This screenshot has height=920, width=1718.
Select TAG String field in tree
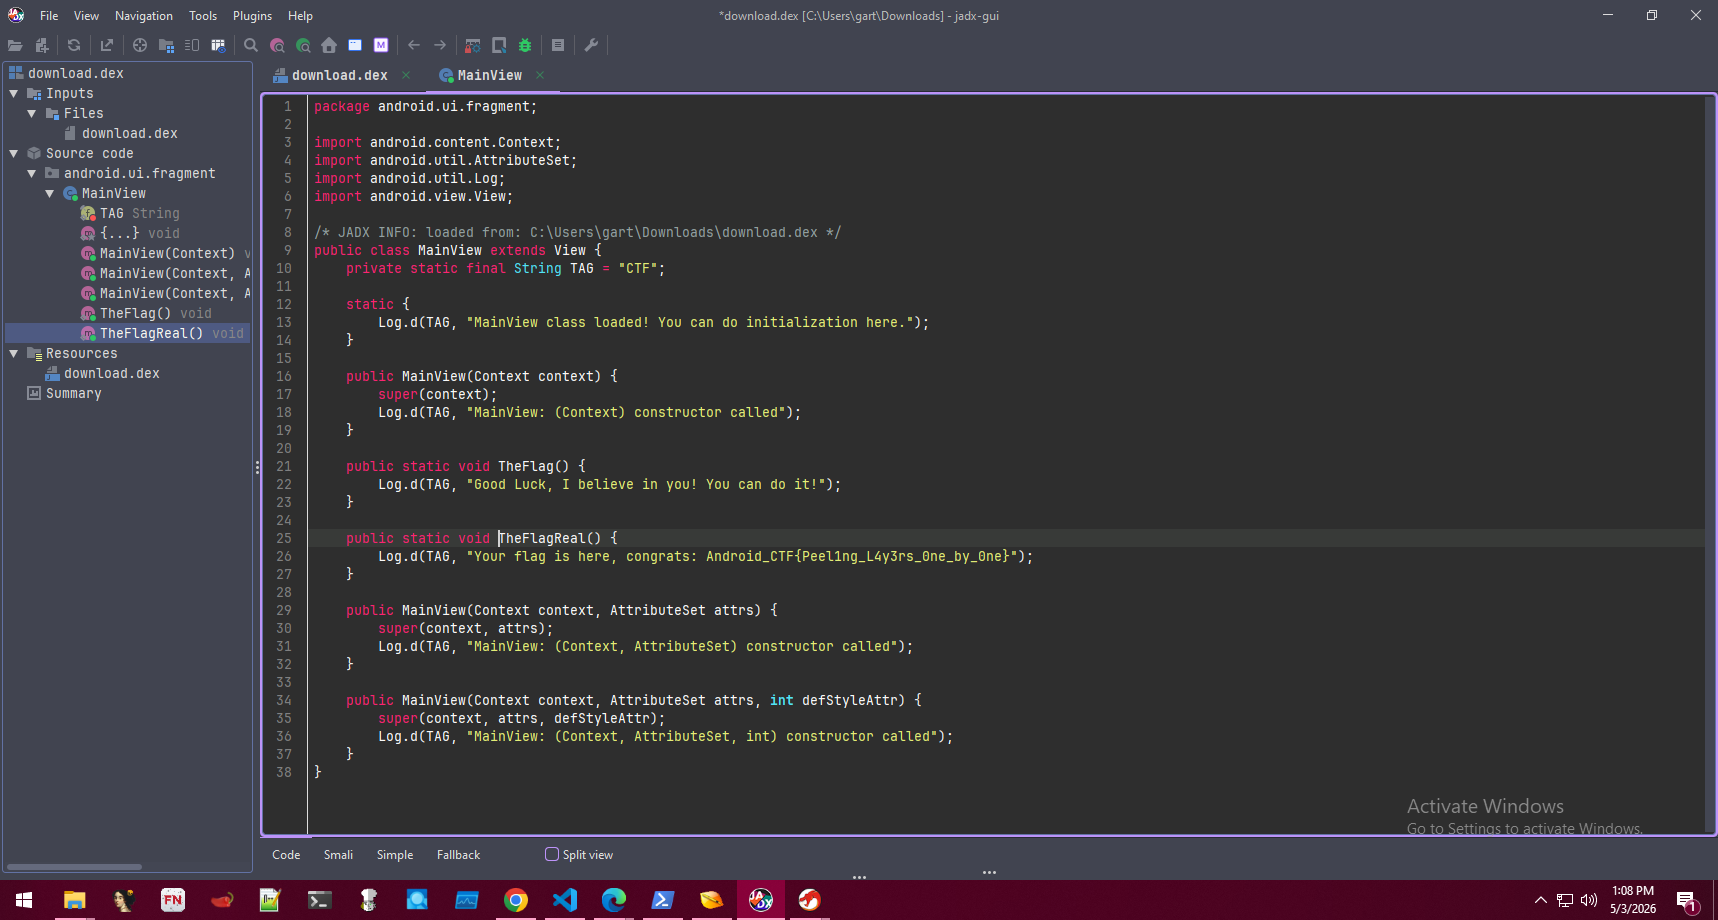pos(130,213)
